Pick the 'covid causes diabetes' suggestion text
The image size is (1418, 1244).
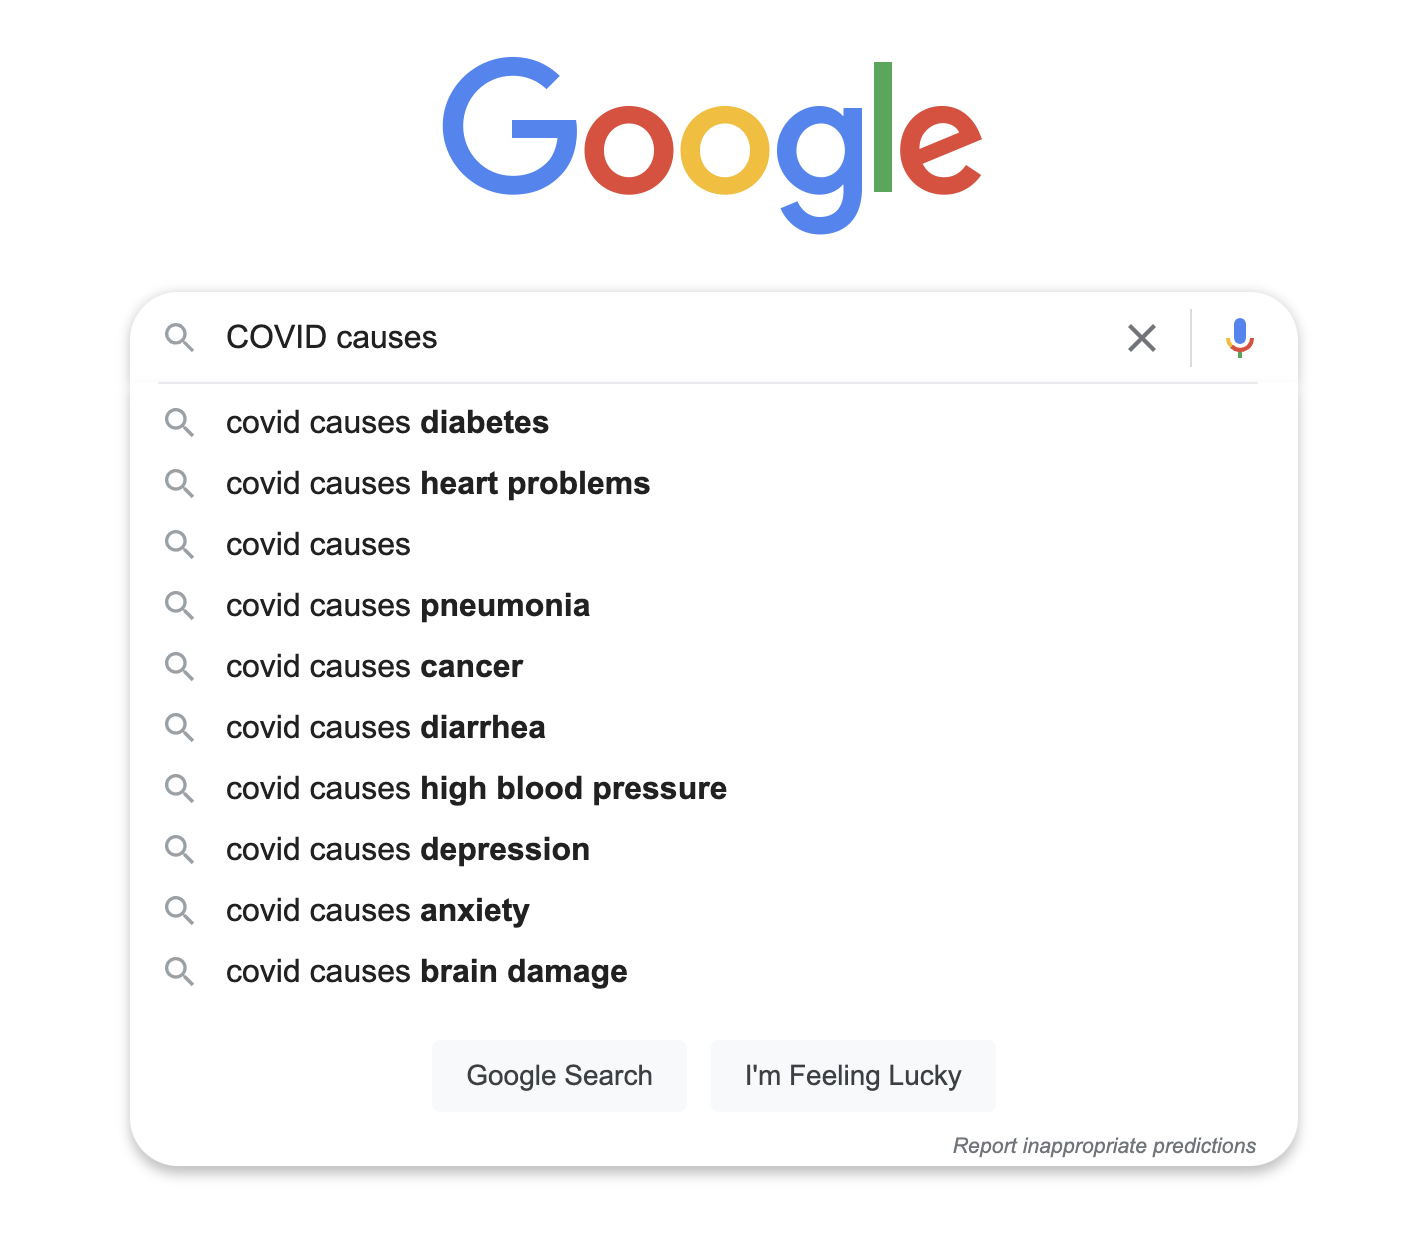coord(387,423)
